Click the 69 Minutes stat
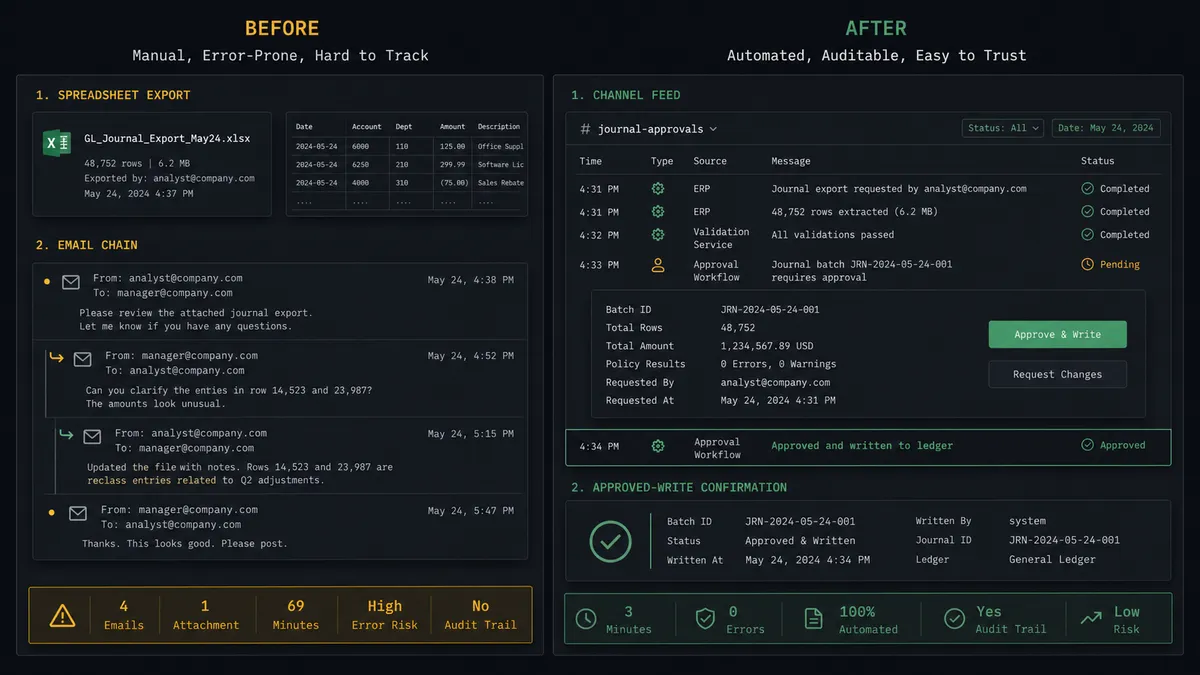Viewport: 1200px width, 675px height. click(x=296, y=615)
